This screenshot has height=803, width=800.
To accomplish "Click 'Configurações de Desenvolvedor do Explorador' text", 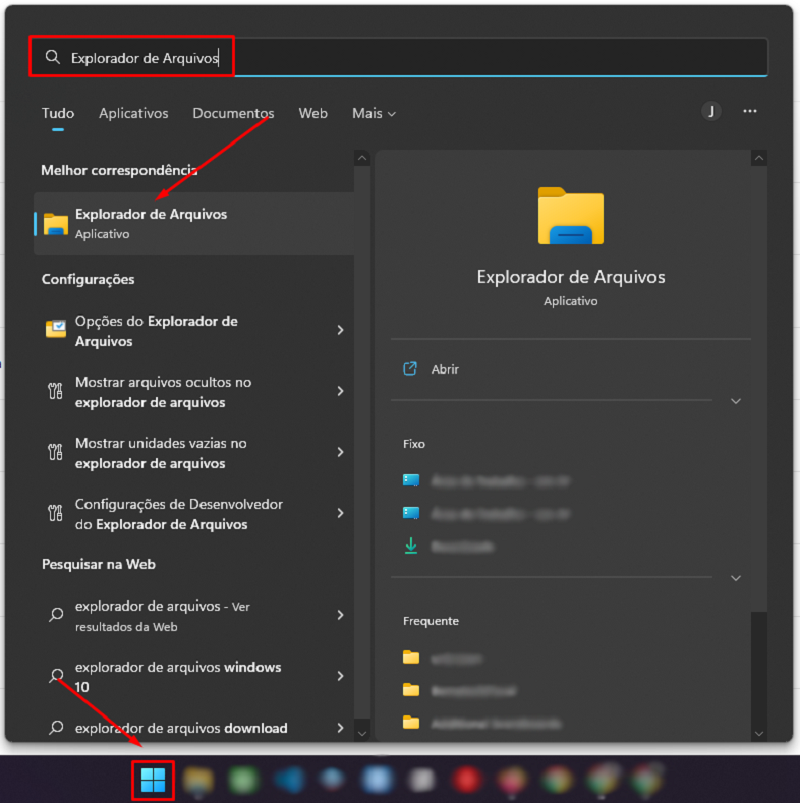I will 179,514.
